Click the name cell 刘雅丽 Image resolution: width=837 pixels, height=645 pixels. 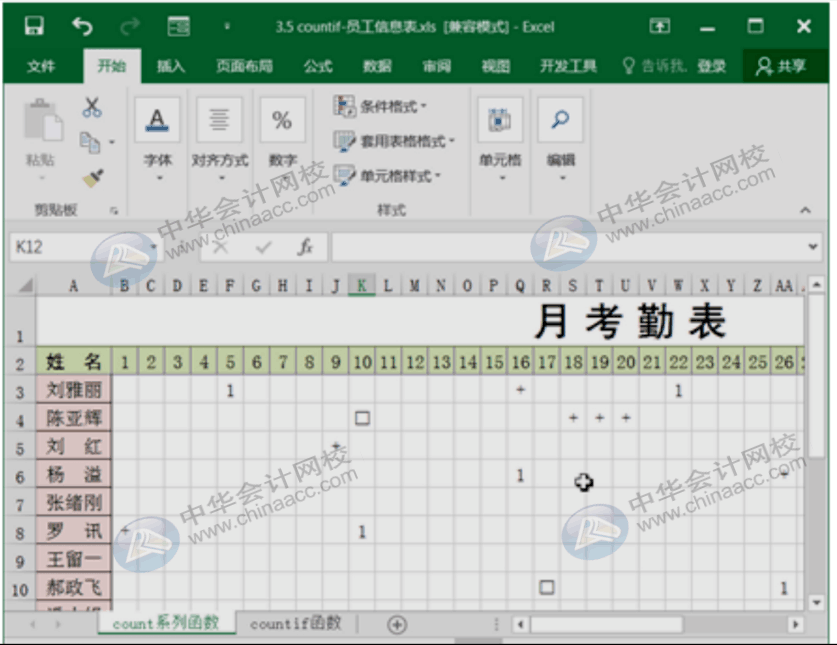click(x=74, y=390)
